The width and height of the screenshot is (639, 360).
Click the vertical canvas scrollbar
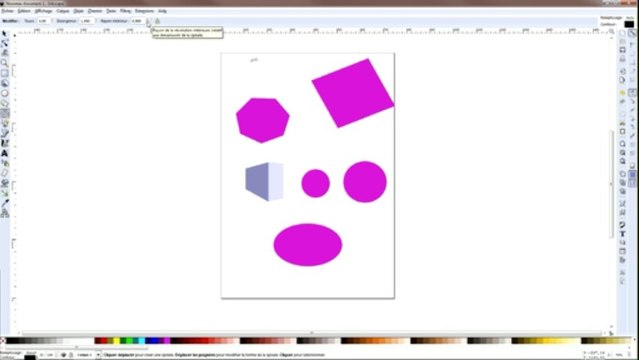(x=611, y=183)
